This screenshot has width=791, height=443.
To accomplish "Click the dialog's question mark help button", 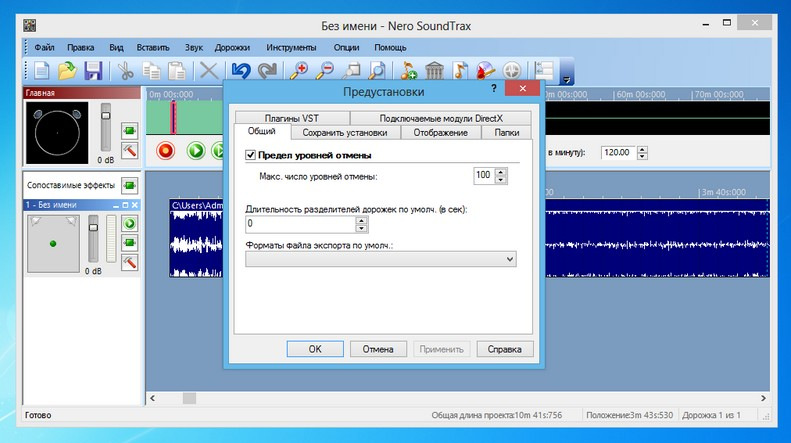I will [494, 89].
